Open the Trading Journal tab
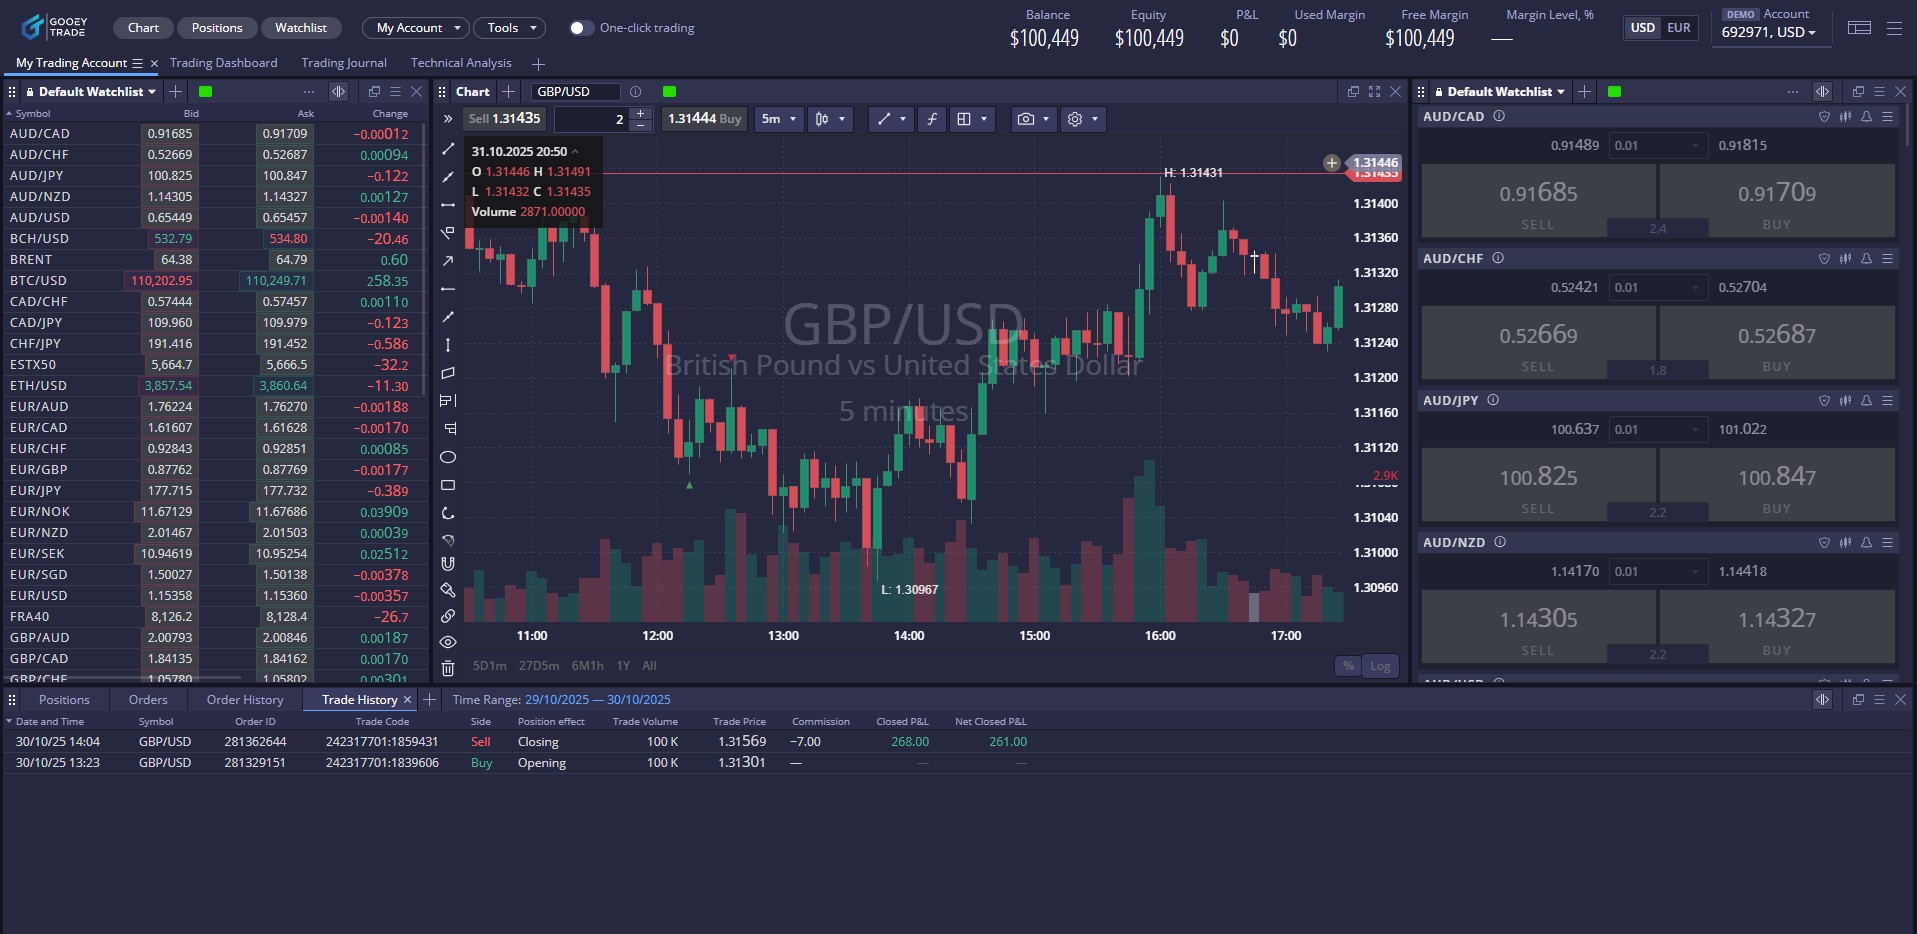1917x934 pixels. 343,62
